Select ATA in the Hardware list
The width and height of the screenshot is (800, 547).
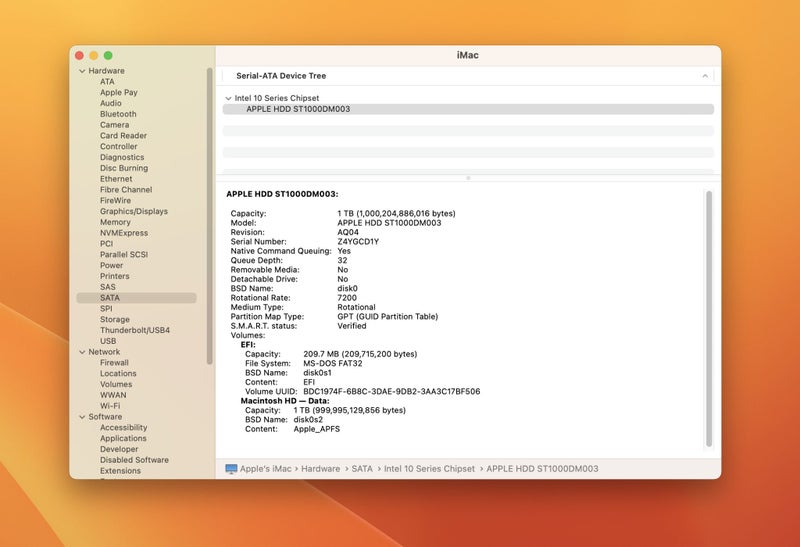tap(107, 82)
